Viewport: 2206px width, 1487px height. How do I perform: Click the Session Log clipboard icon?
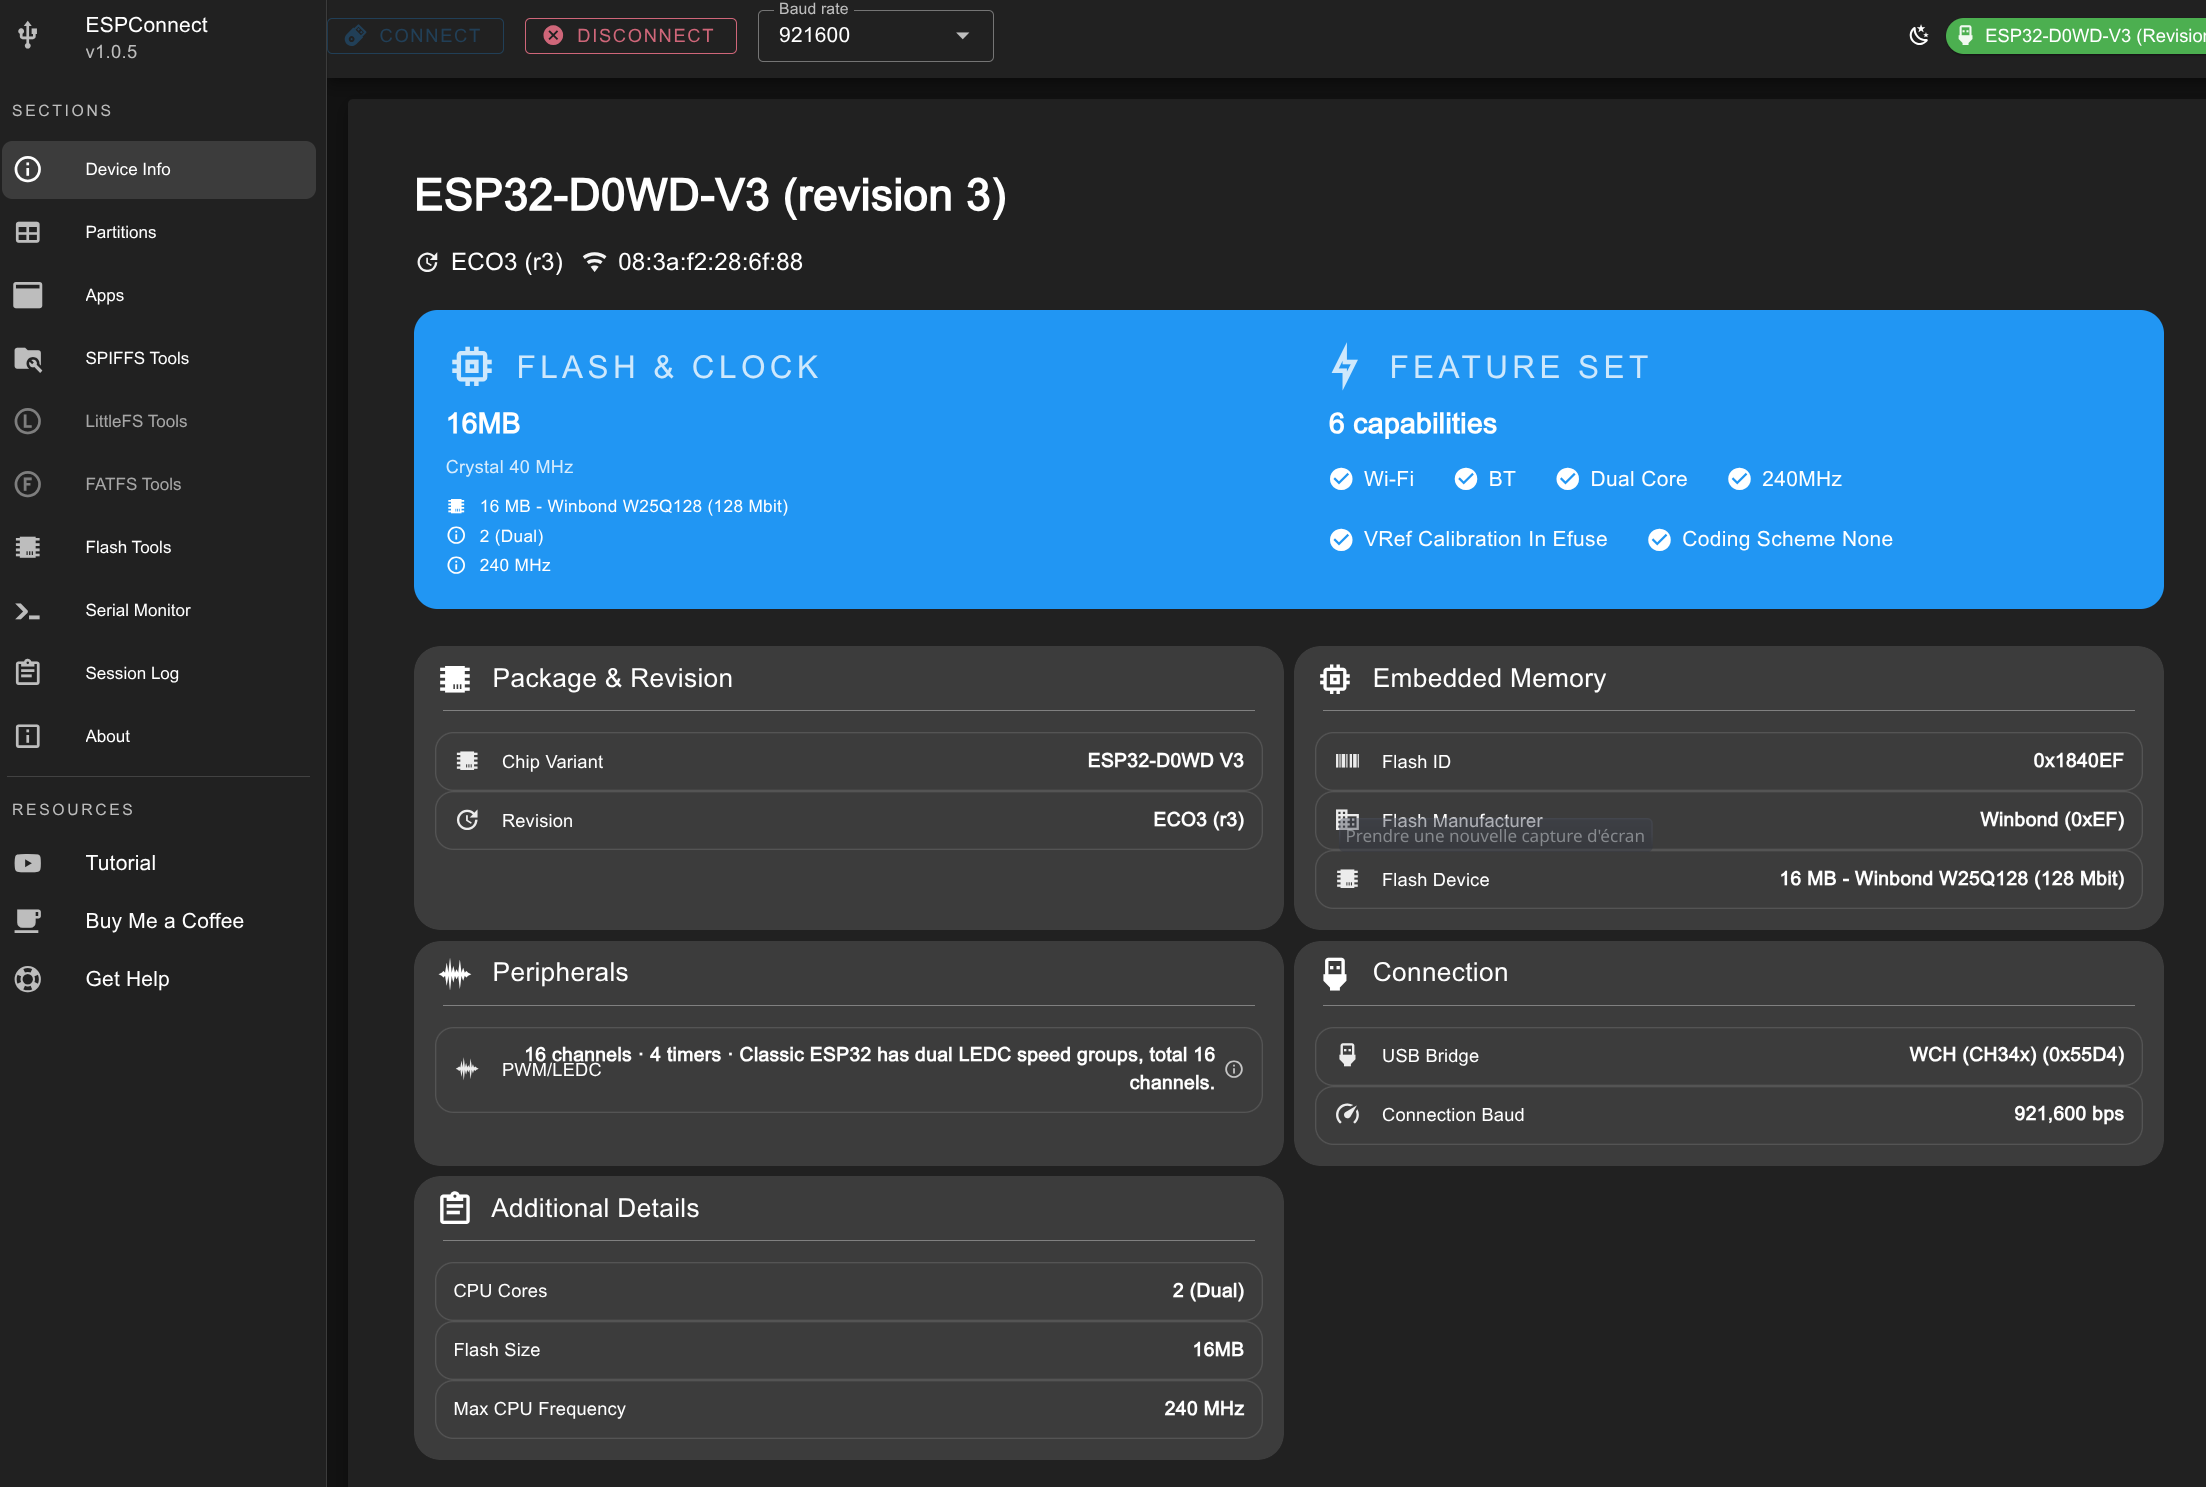coord(28,673)
